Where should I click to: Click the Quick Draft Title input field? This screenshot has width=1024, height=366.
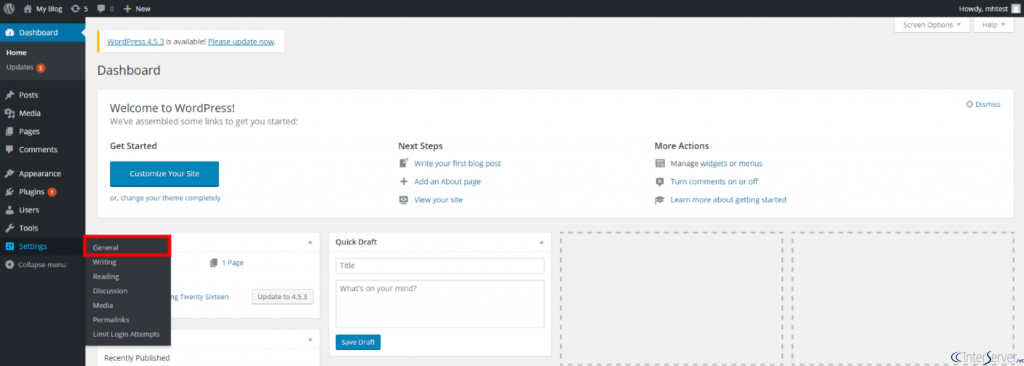point(440,266)
